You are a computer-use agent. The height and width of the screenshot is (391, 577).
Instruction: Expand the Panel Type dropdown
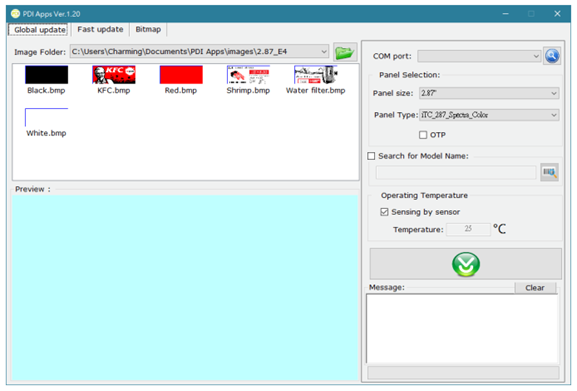coord(554,115)
